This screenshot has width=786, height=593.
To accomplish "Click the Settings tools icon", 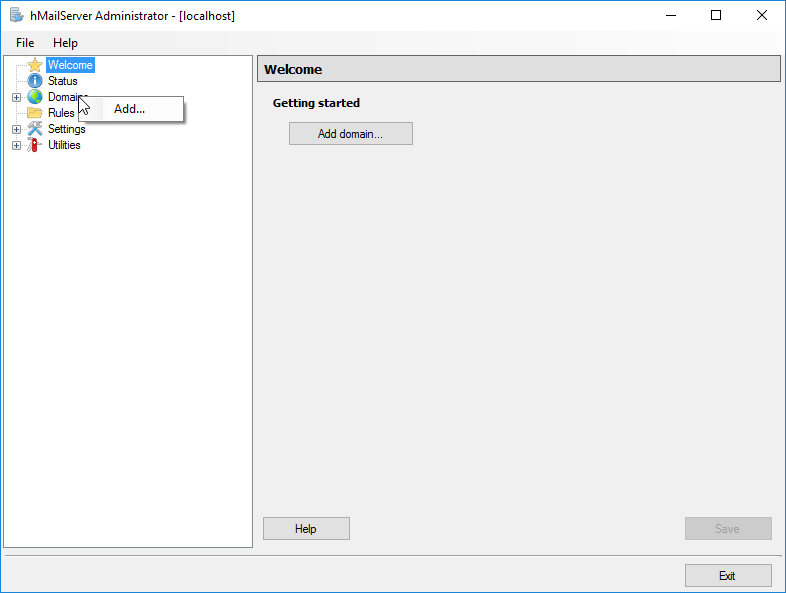I will tap(35, 129).
